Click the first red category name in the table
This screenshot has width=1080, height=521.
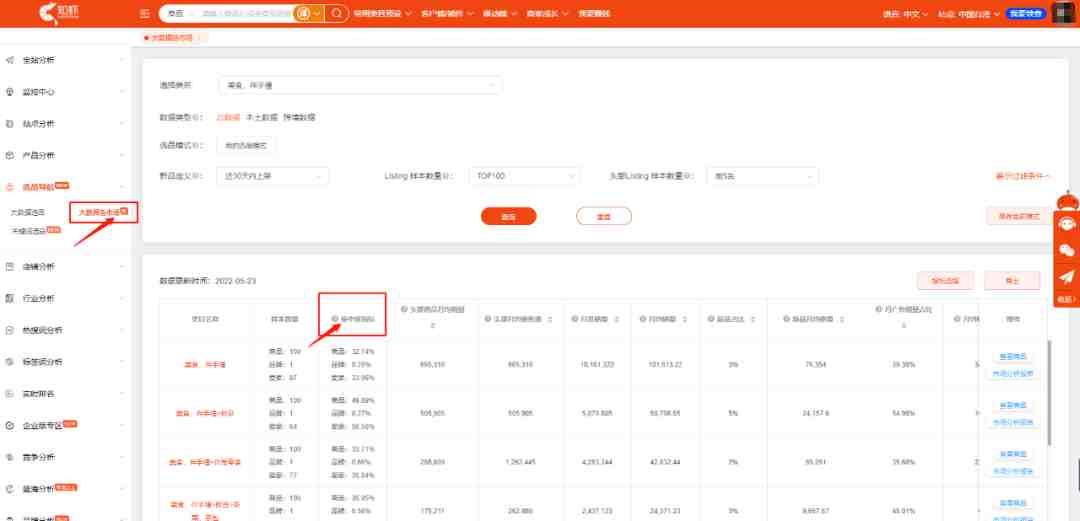click(205, 365)
